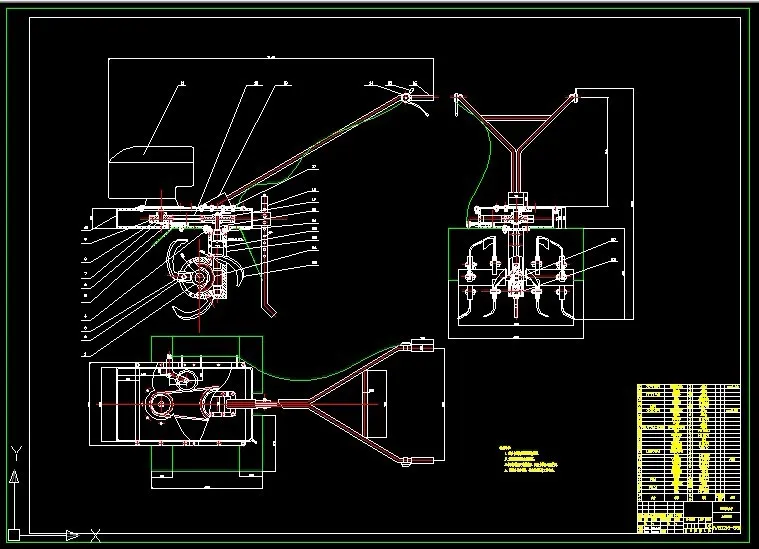759x549 pixels.
Task: Pick the large belt pulley in top view
Action: point(160,405)
